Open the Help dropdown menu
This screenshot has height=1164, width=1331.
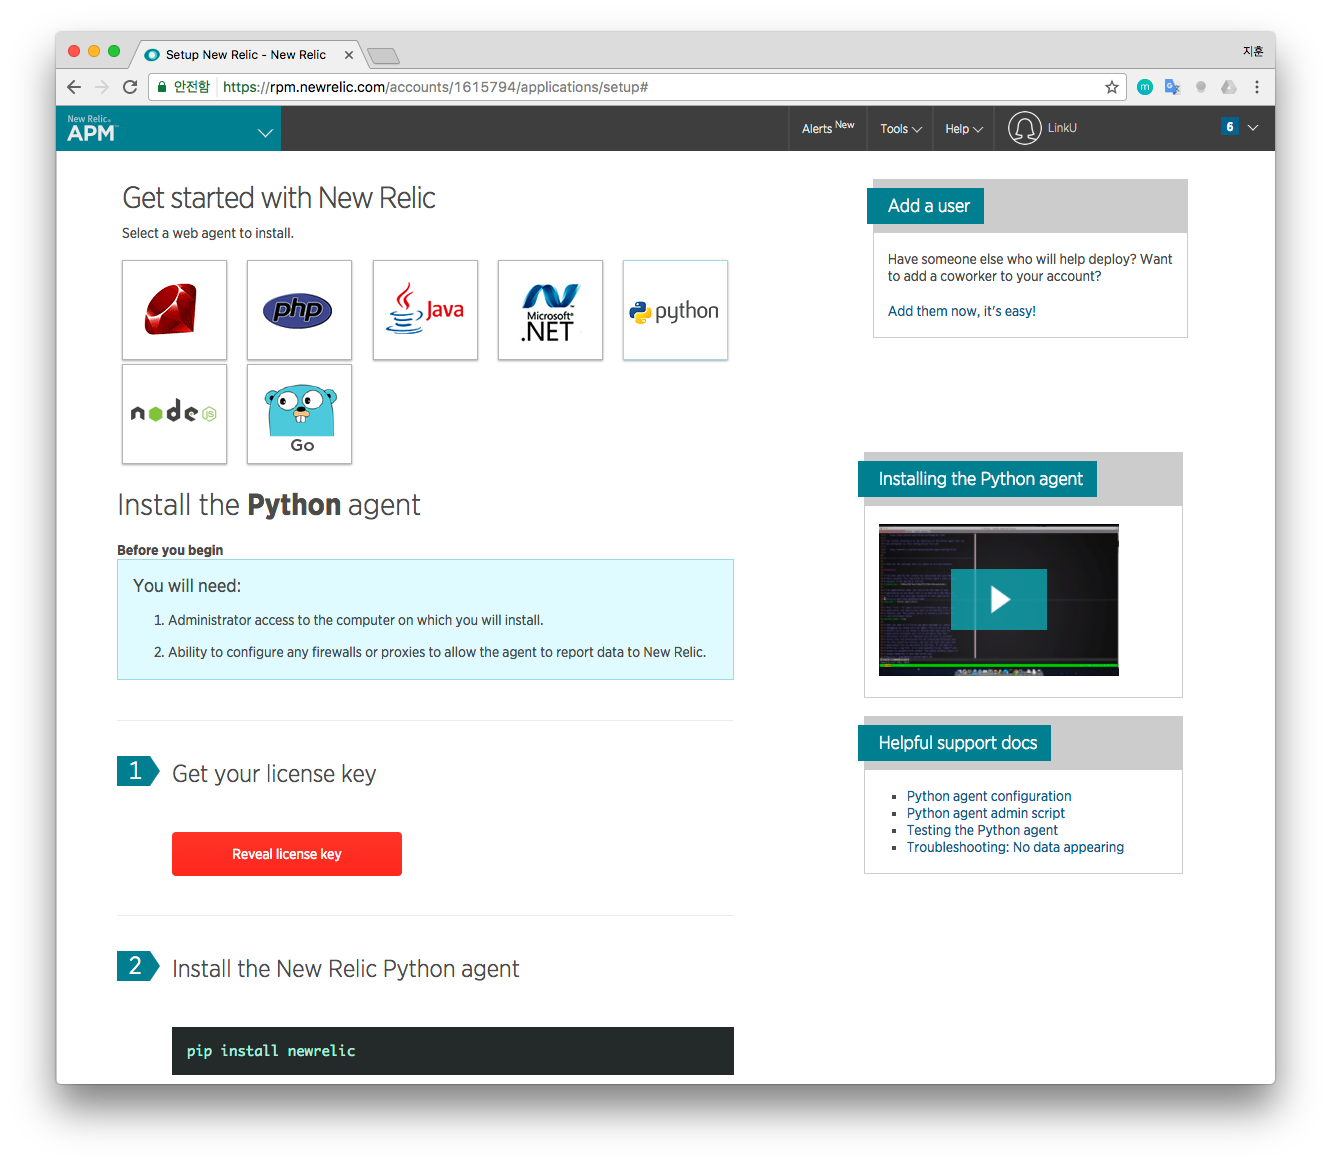tap(962, 128)
